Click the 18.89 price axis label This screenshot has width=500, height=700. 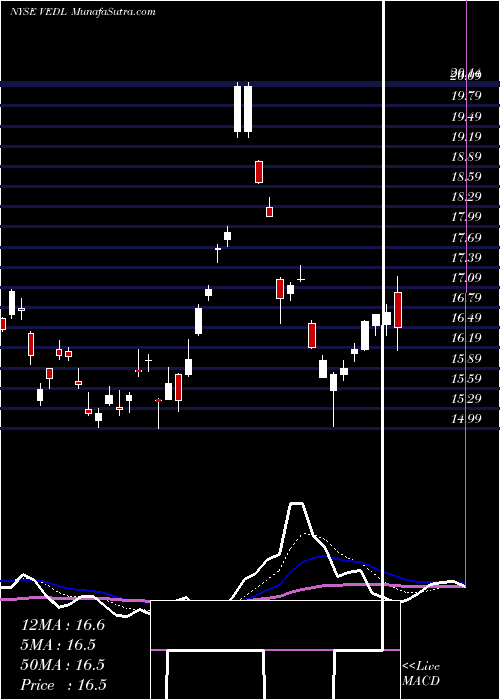coord(466,157)
